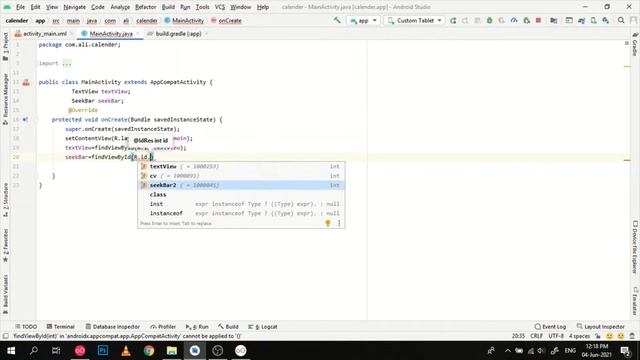Close the MainActivity.java tab
640x360 pixels.
[x=138, y=33]
